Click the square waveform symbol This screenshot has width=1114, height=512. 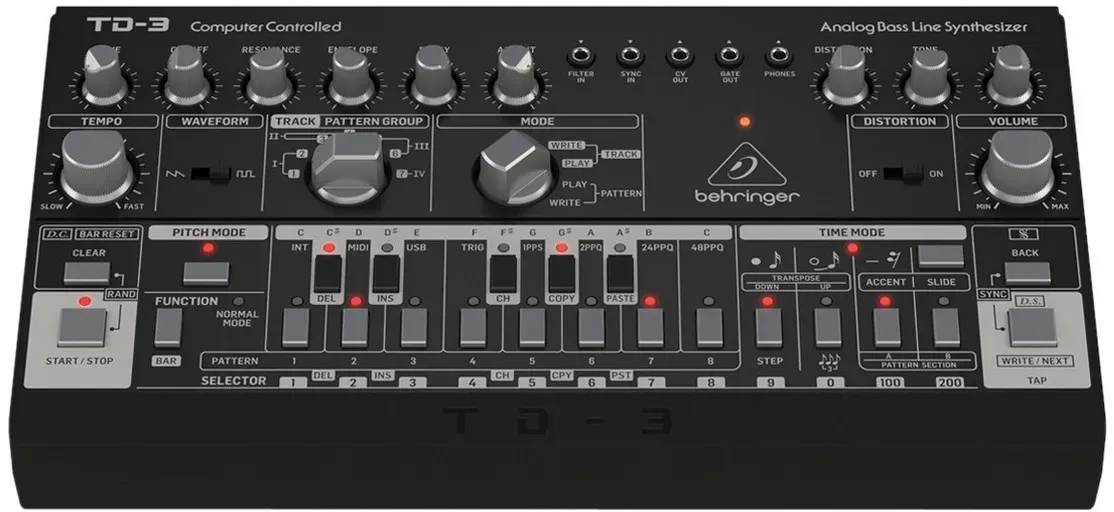(x=246, y=173)
